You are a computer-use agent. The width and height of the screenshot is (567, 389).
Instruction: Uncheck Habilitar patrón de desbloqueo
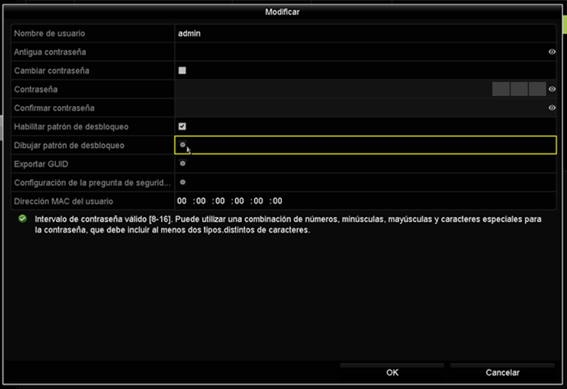pos(182,126)
